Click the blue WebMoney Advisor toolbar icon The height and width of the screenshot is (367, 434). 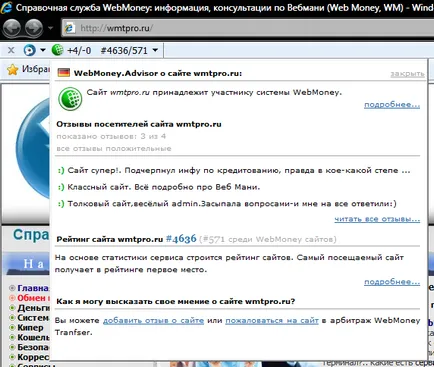coord(29,50)
